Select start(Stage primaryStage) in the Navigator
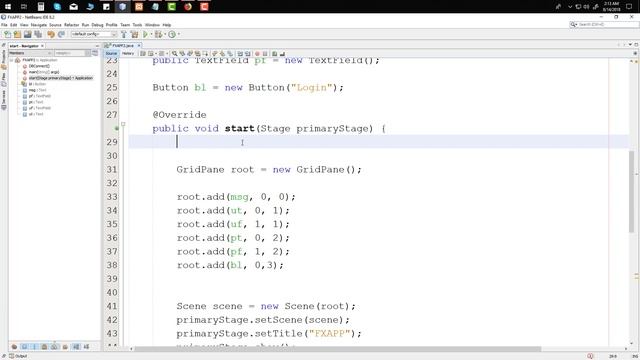Screen dimensions: 640x360 [x=60, y=78]
